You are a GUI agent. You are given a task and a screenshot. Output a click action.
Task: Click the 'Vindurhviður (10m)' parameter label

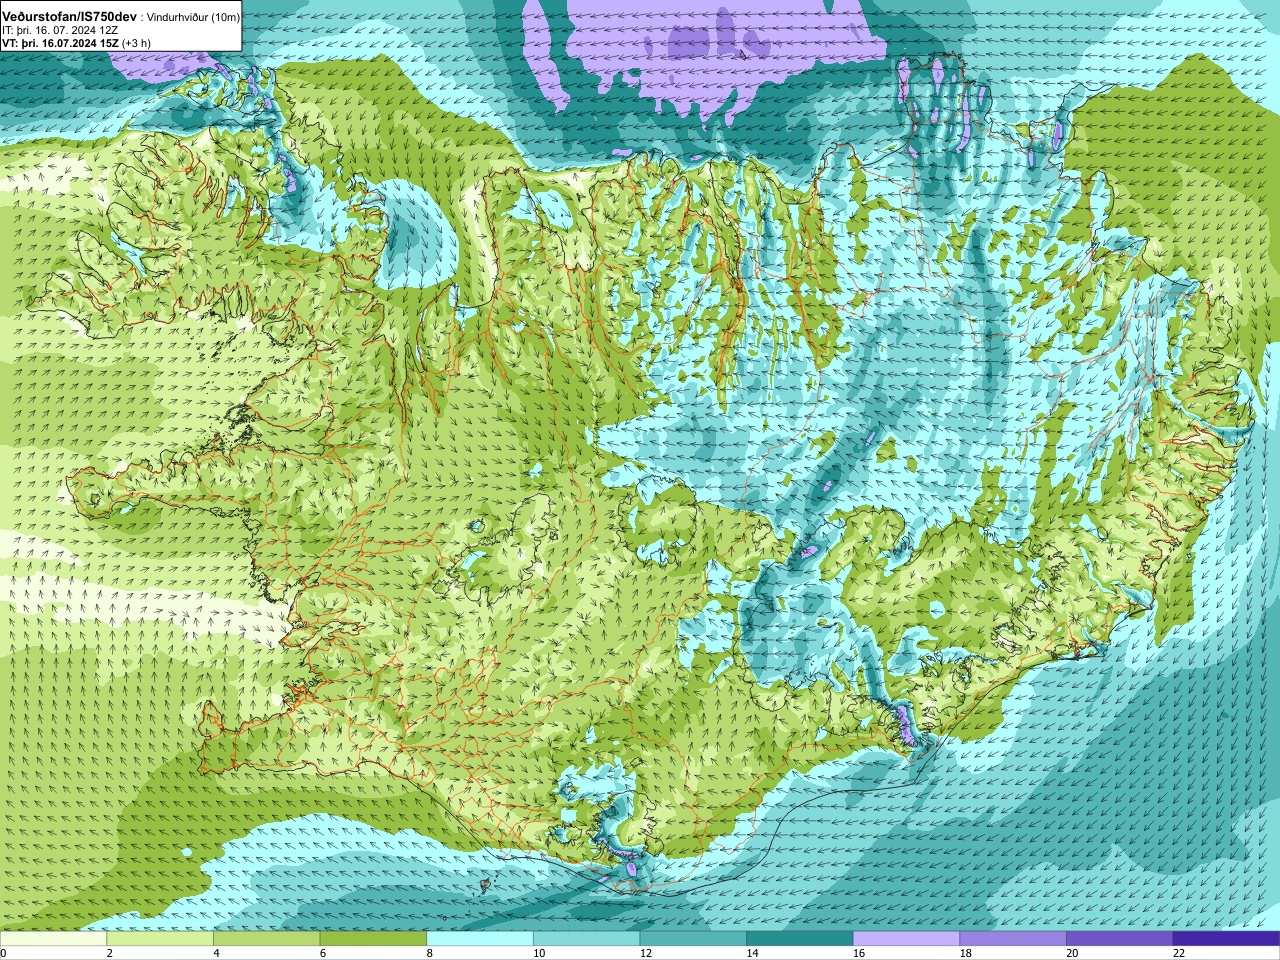[x=193, y=18]
